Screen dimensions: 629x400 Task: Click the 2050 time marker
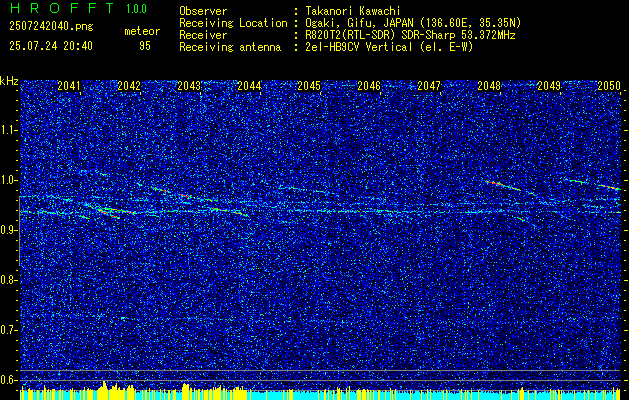click(609, 86)
